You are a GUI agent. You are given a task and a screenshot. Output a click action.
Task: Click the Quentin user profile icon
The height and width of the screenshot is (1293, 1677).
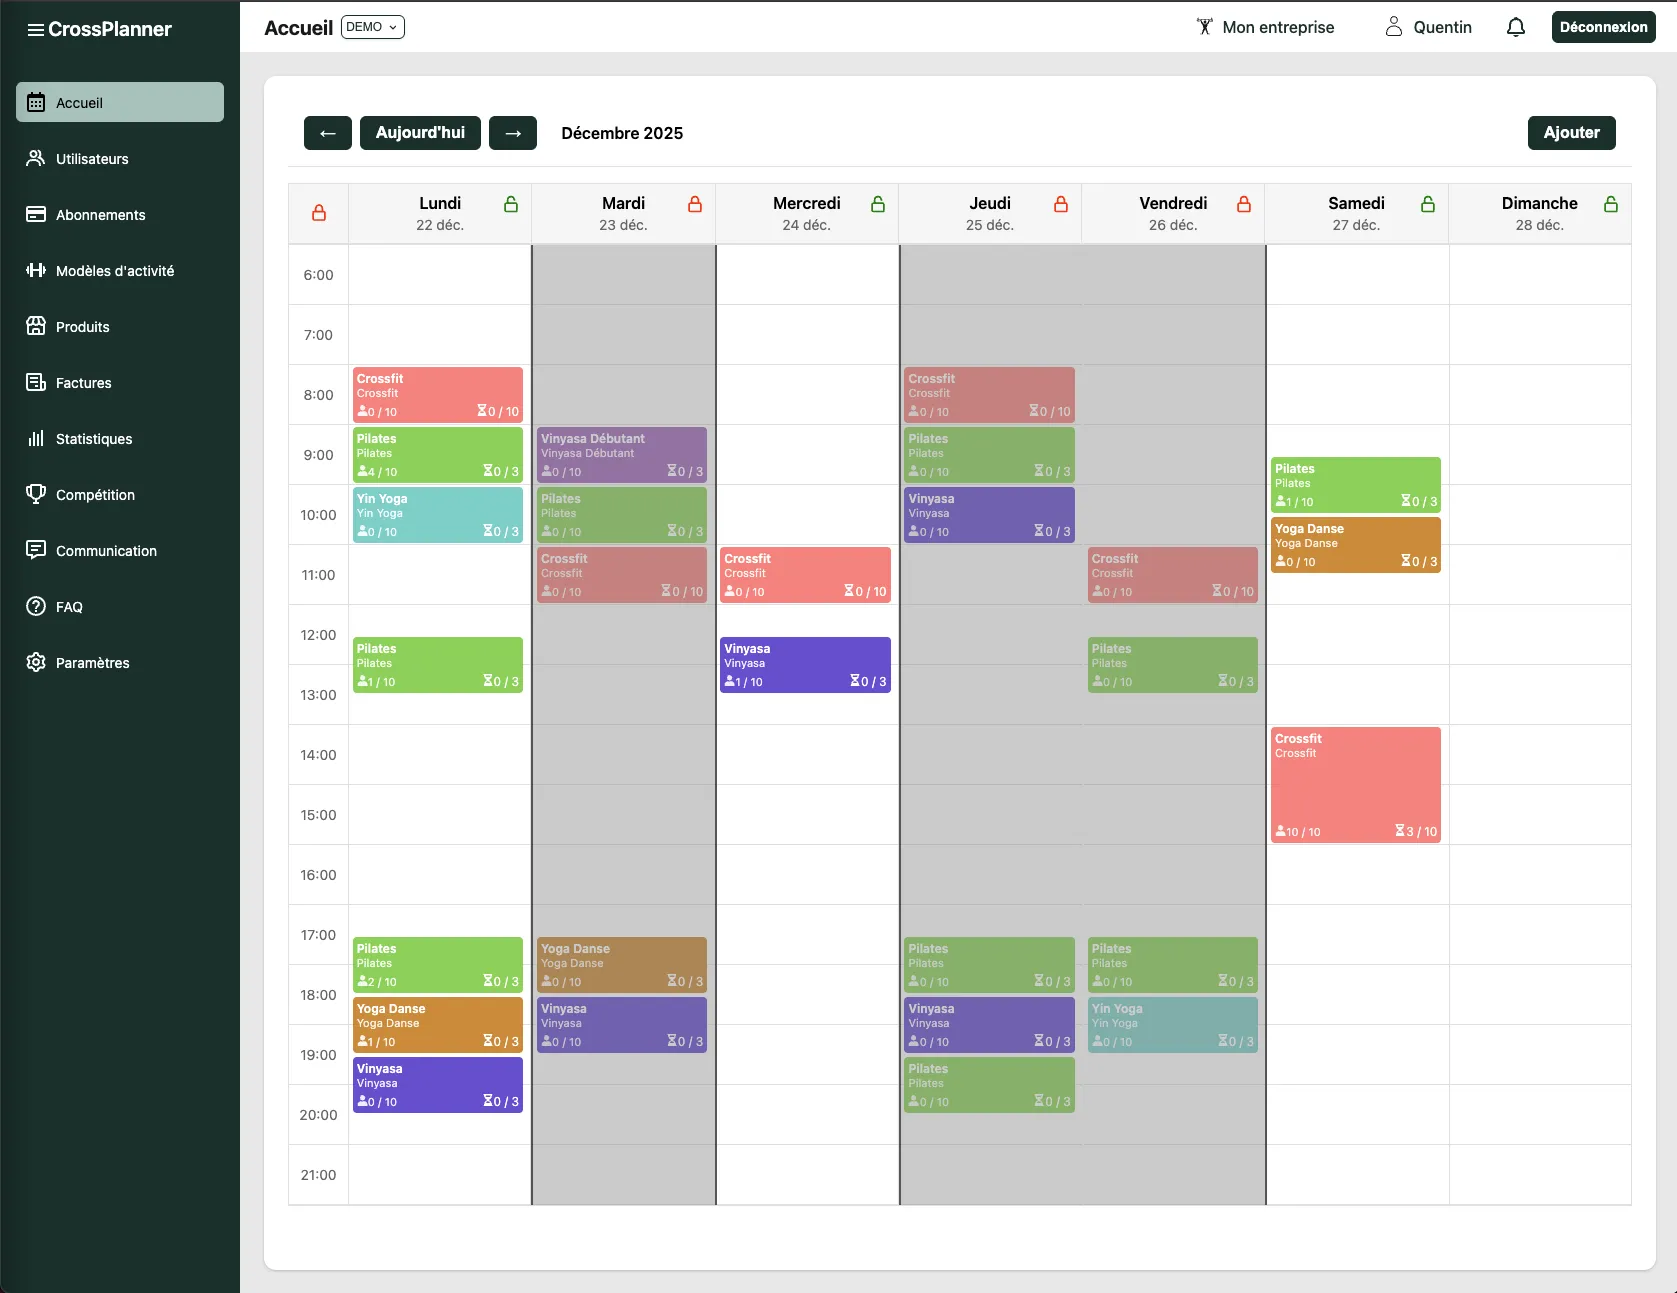pos(1393,27)
